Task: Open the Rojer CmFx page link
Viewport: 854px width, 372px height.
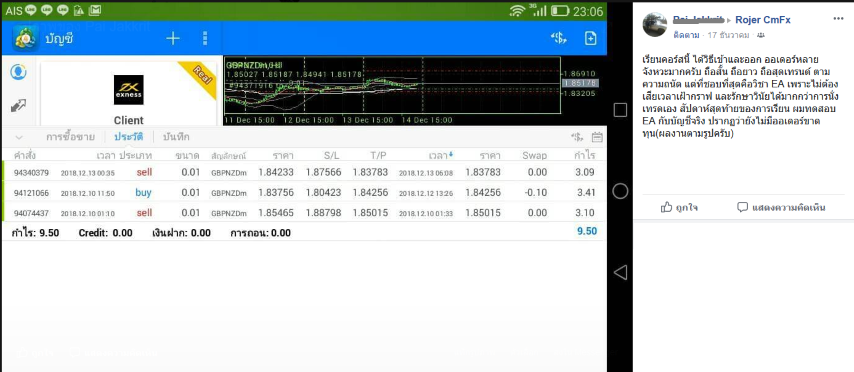Action: (762, 20)
